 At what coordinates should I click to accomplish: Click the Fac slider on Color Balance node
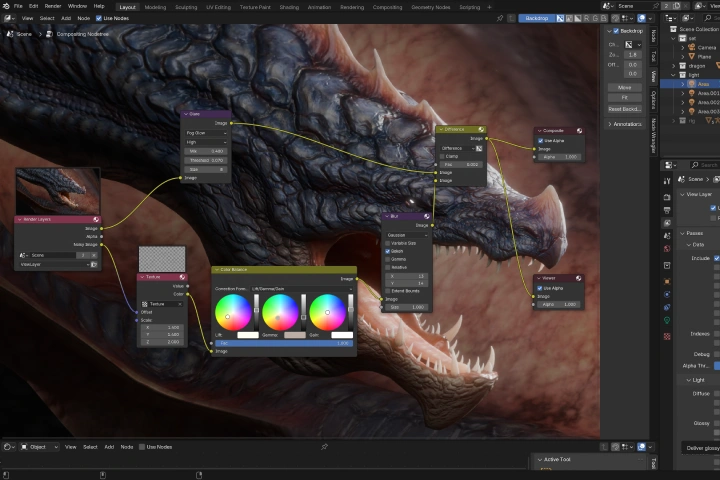pyautogui.click(x=284, y=343)
